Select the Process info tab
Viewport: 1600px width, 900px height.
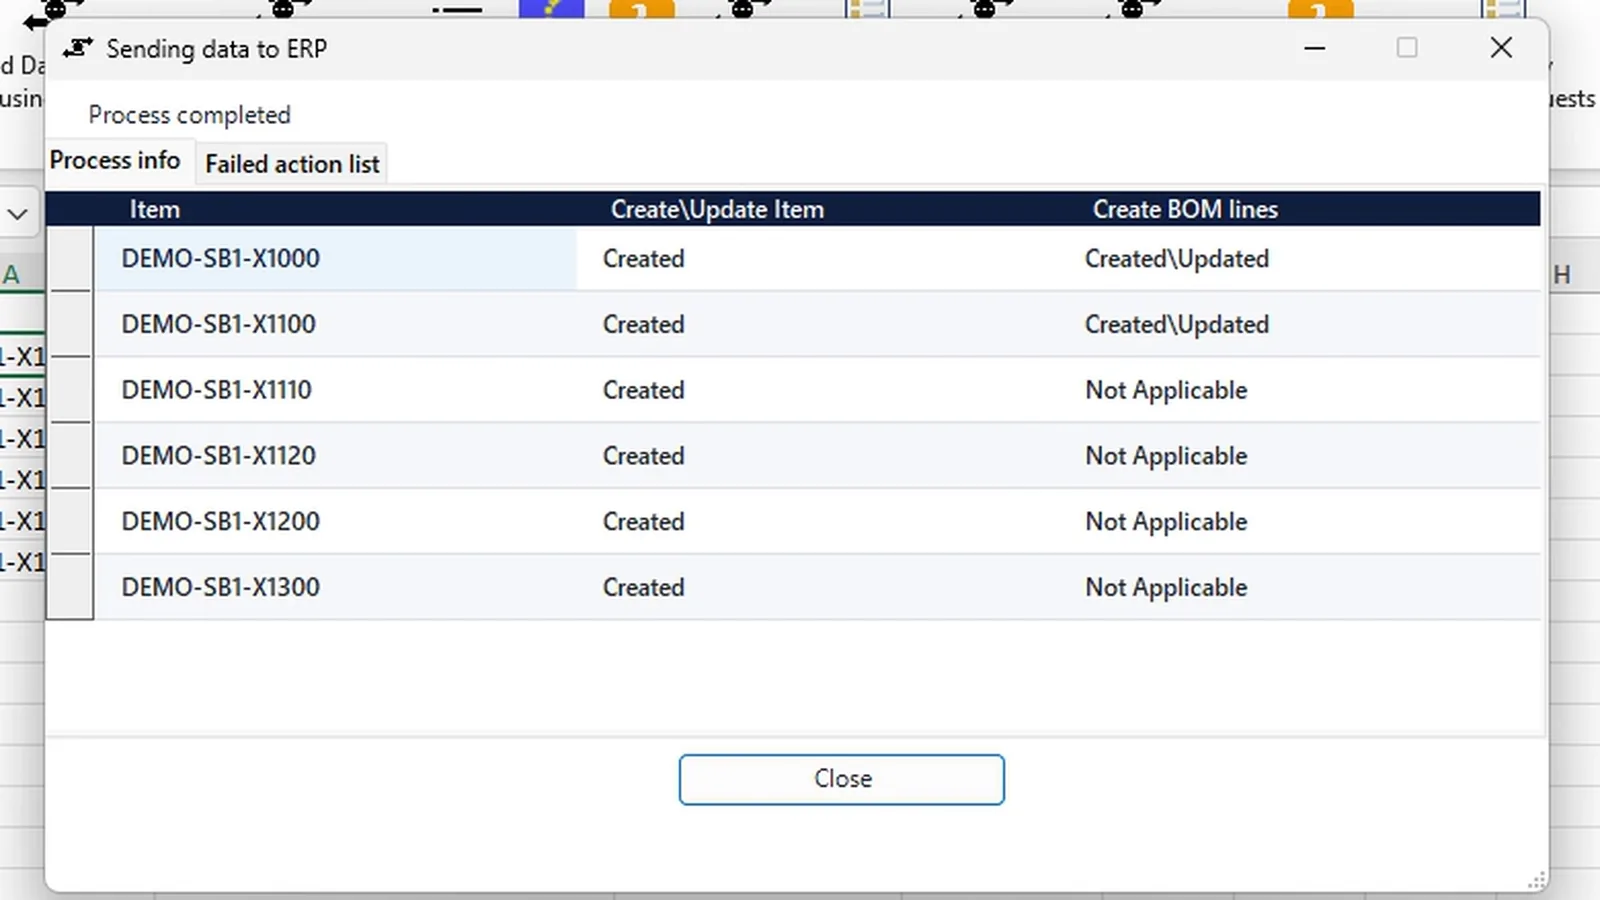click(116, 161)
